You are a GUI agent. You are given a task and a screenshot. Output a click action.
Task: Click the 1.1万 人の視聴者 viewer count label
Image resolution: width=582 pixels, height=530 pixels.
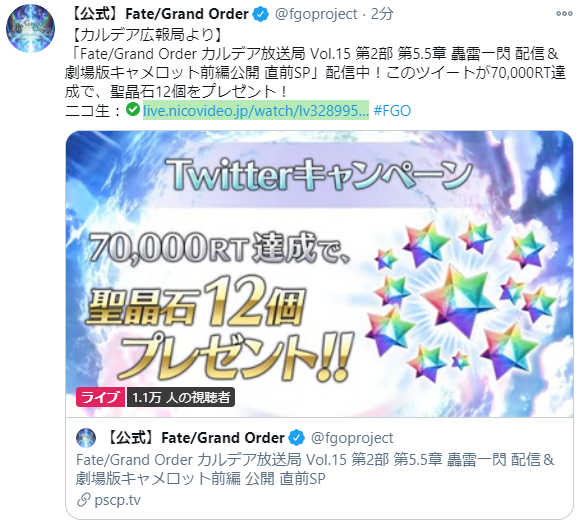[x=181, y=397]
